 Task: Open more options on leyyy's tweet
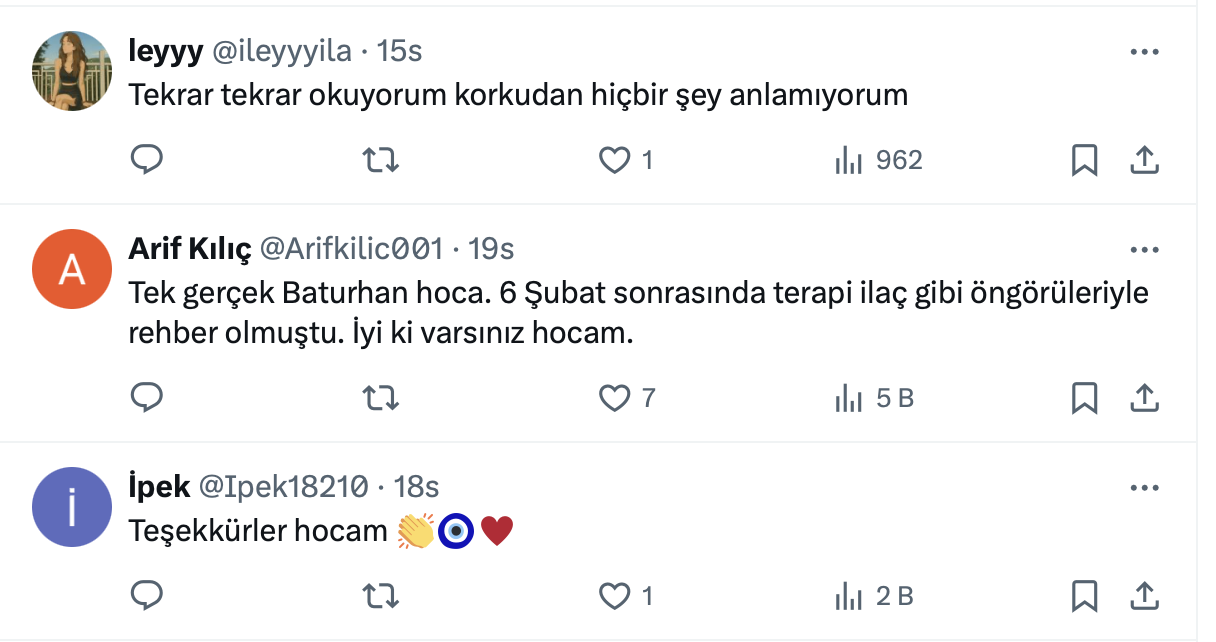tap(1143, 52)
